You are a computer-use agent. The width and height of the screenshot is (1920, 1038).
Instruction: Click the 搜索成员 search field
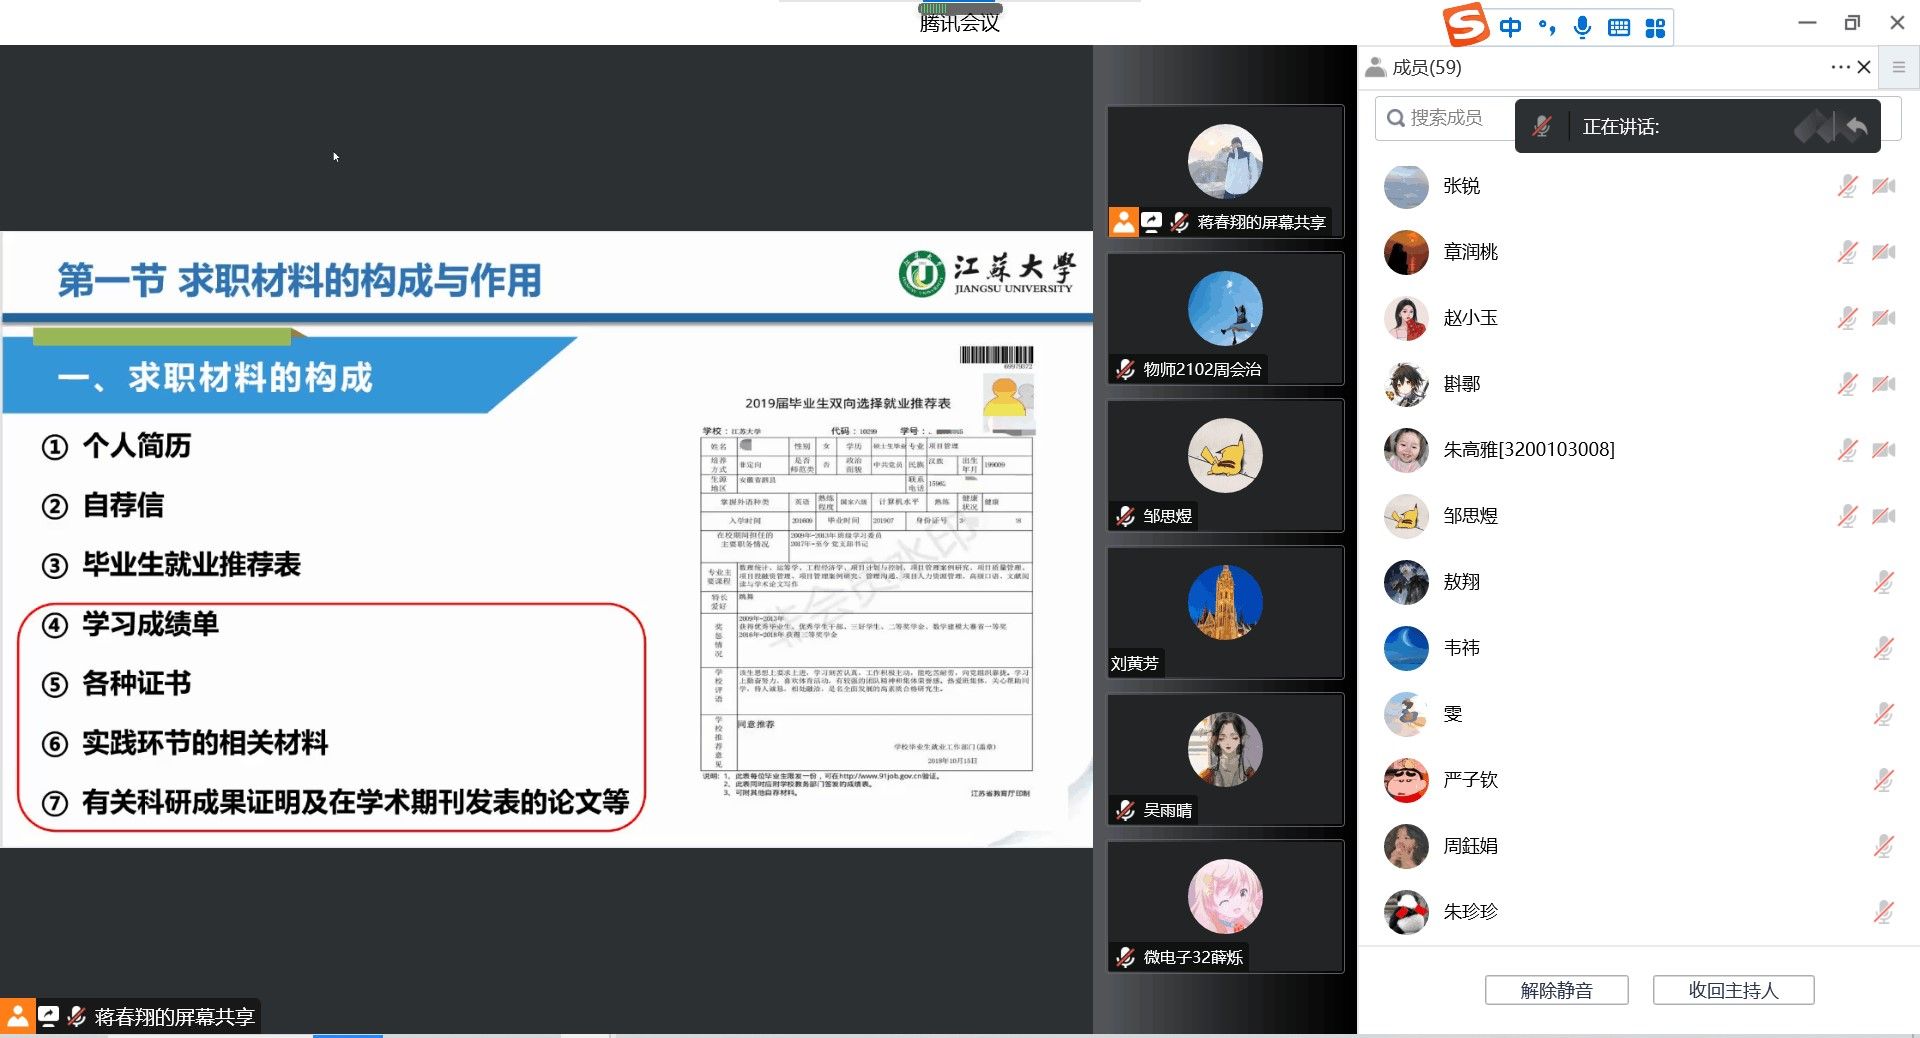1446,118
